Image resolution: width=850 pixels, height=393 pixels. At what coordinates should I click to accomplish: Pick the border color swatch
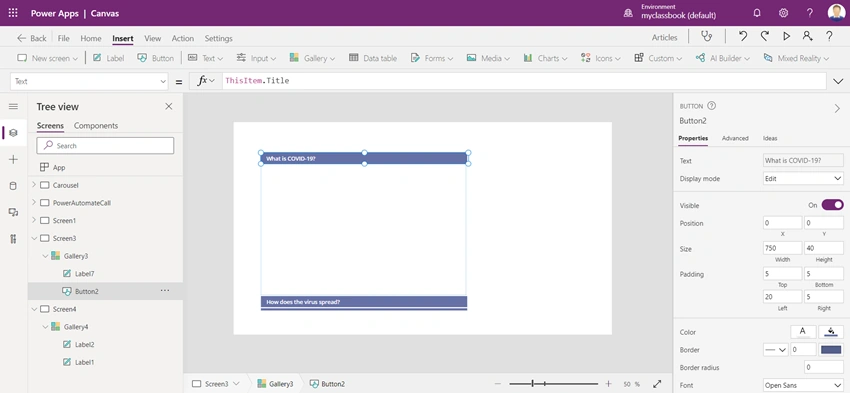(831, 350)
